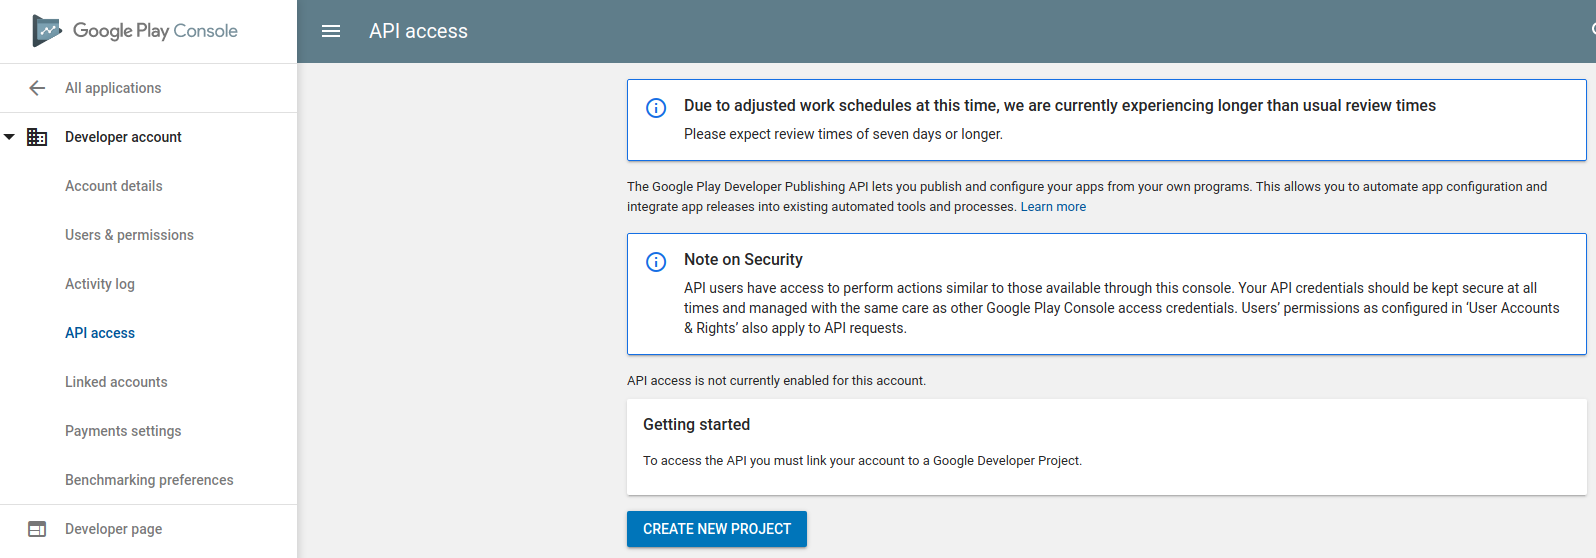
Task: Go to All applications
Action: 113,88
